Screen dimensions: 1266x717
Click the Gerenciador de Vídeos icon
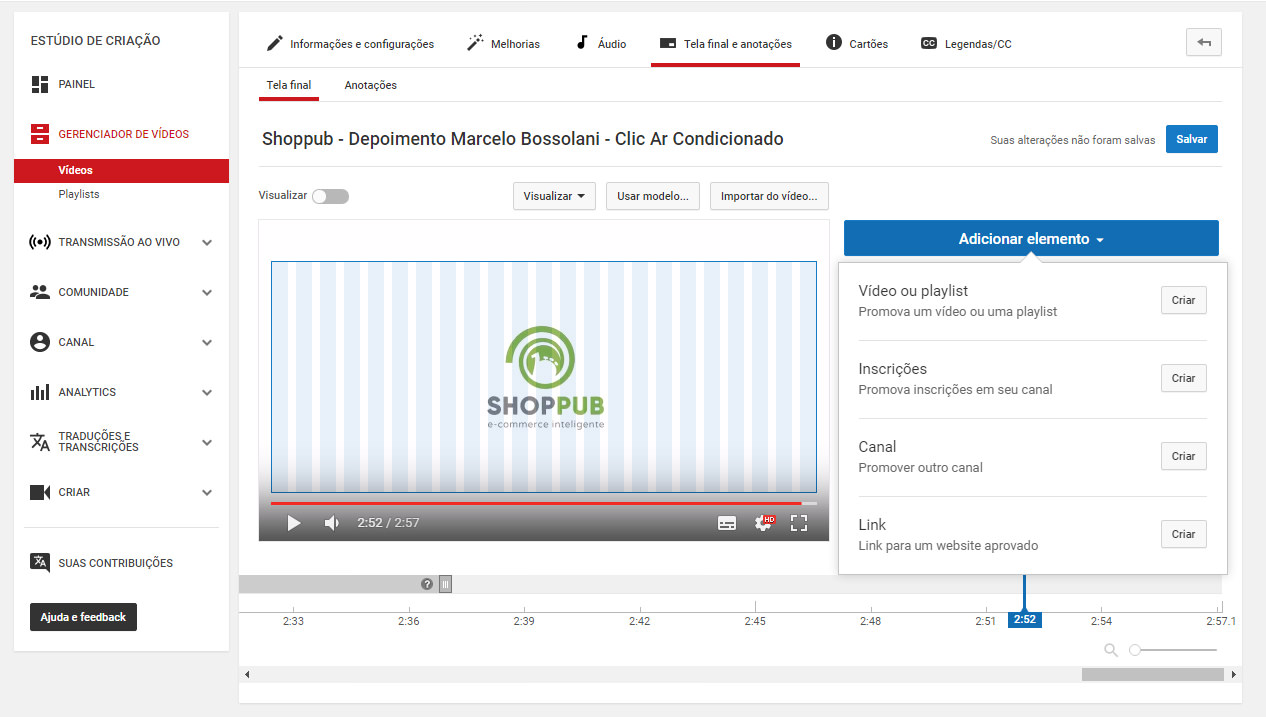(x=40, y=134)
